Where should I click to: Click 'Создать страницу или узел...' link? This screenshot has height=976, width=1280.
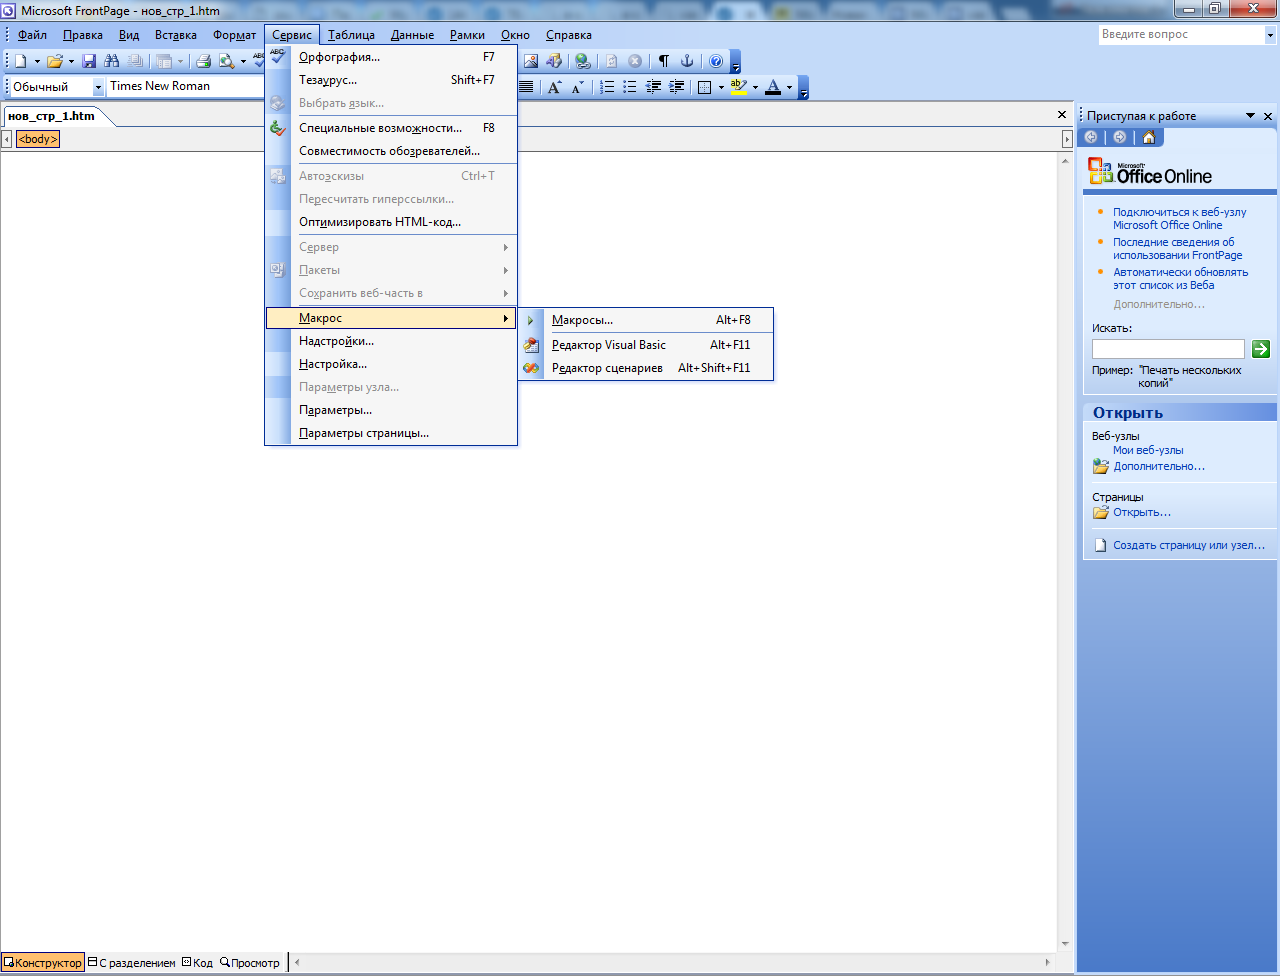point(1189,545)
